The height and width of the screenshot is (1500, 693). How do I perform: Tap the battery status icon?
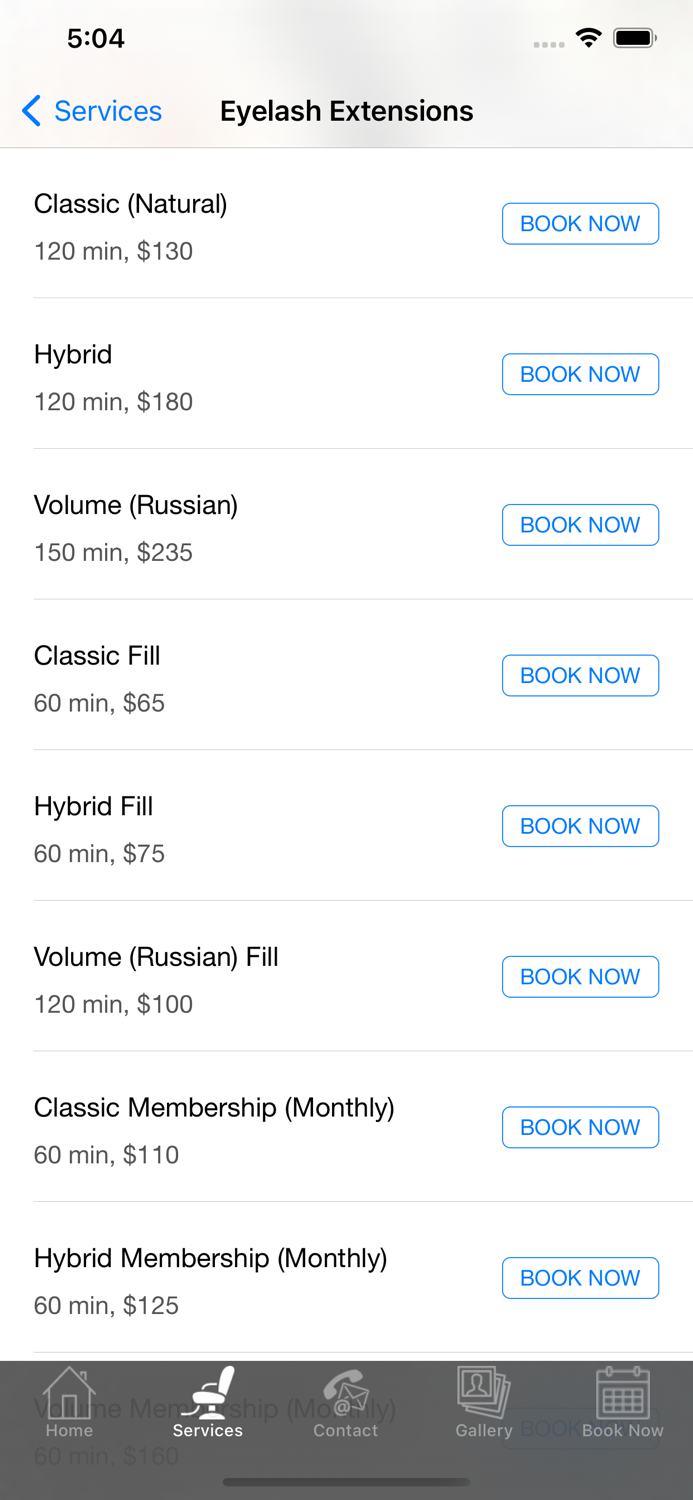(635, 39)
